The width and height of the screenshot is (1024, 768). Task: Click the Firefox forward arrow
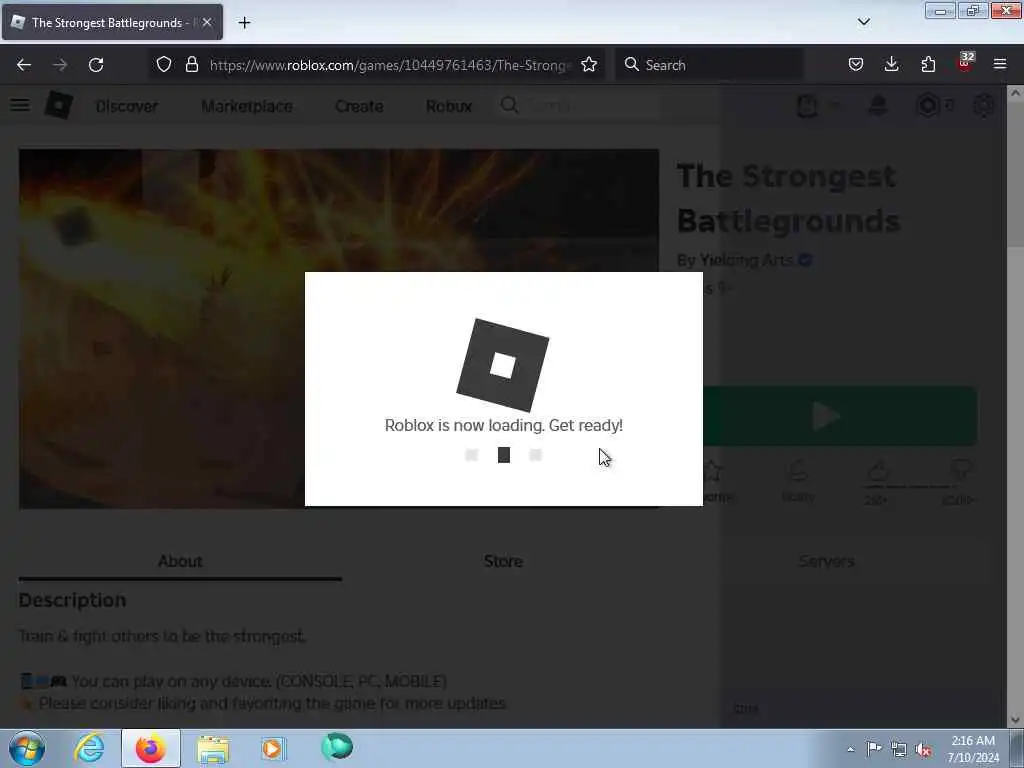[60, 65]
